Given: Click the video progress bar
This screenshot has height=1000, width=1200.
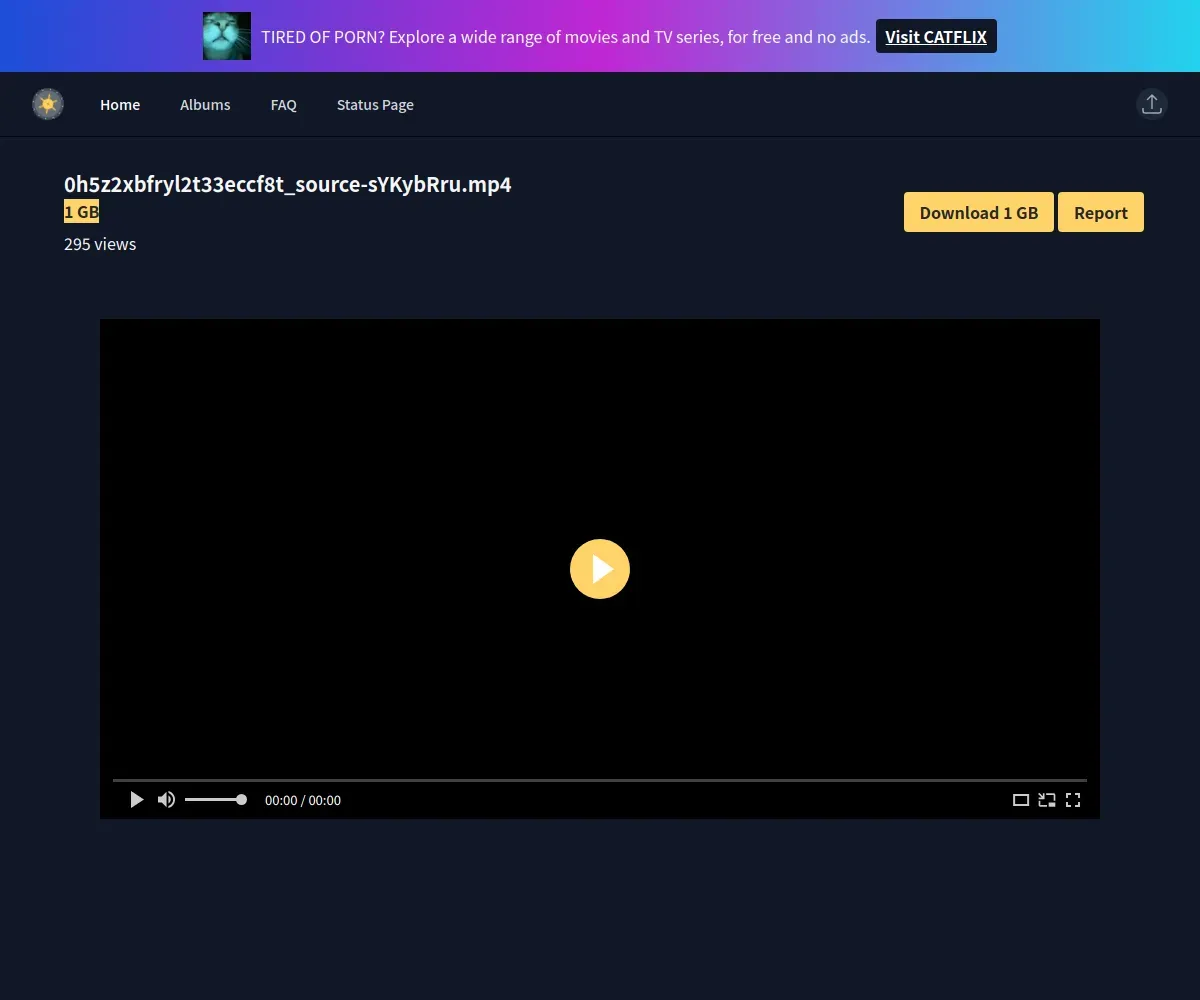Looking at the screenshot, I should click(600, 780).
